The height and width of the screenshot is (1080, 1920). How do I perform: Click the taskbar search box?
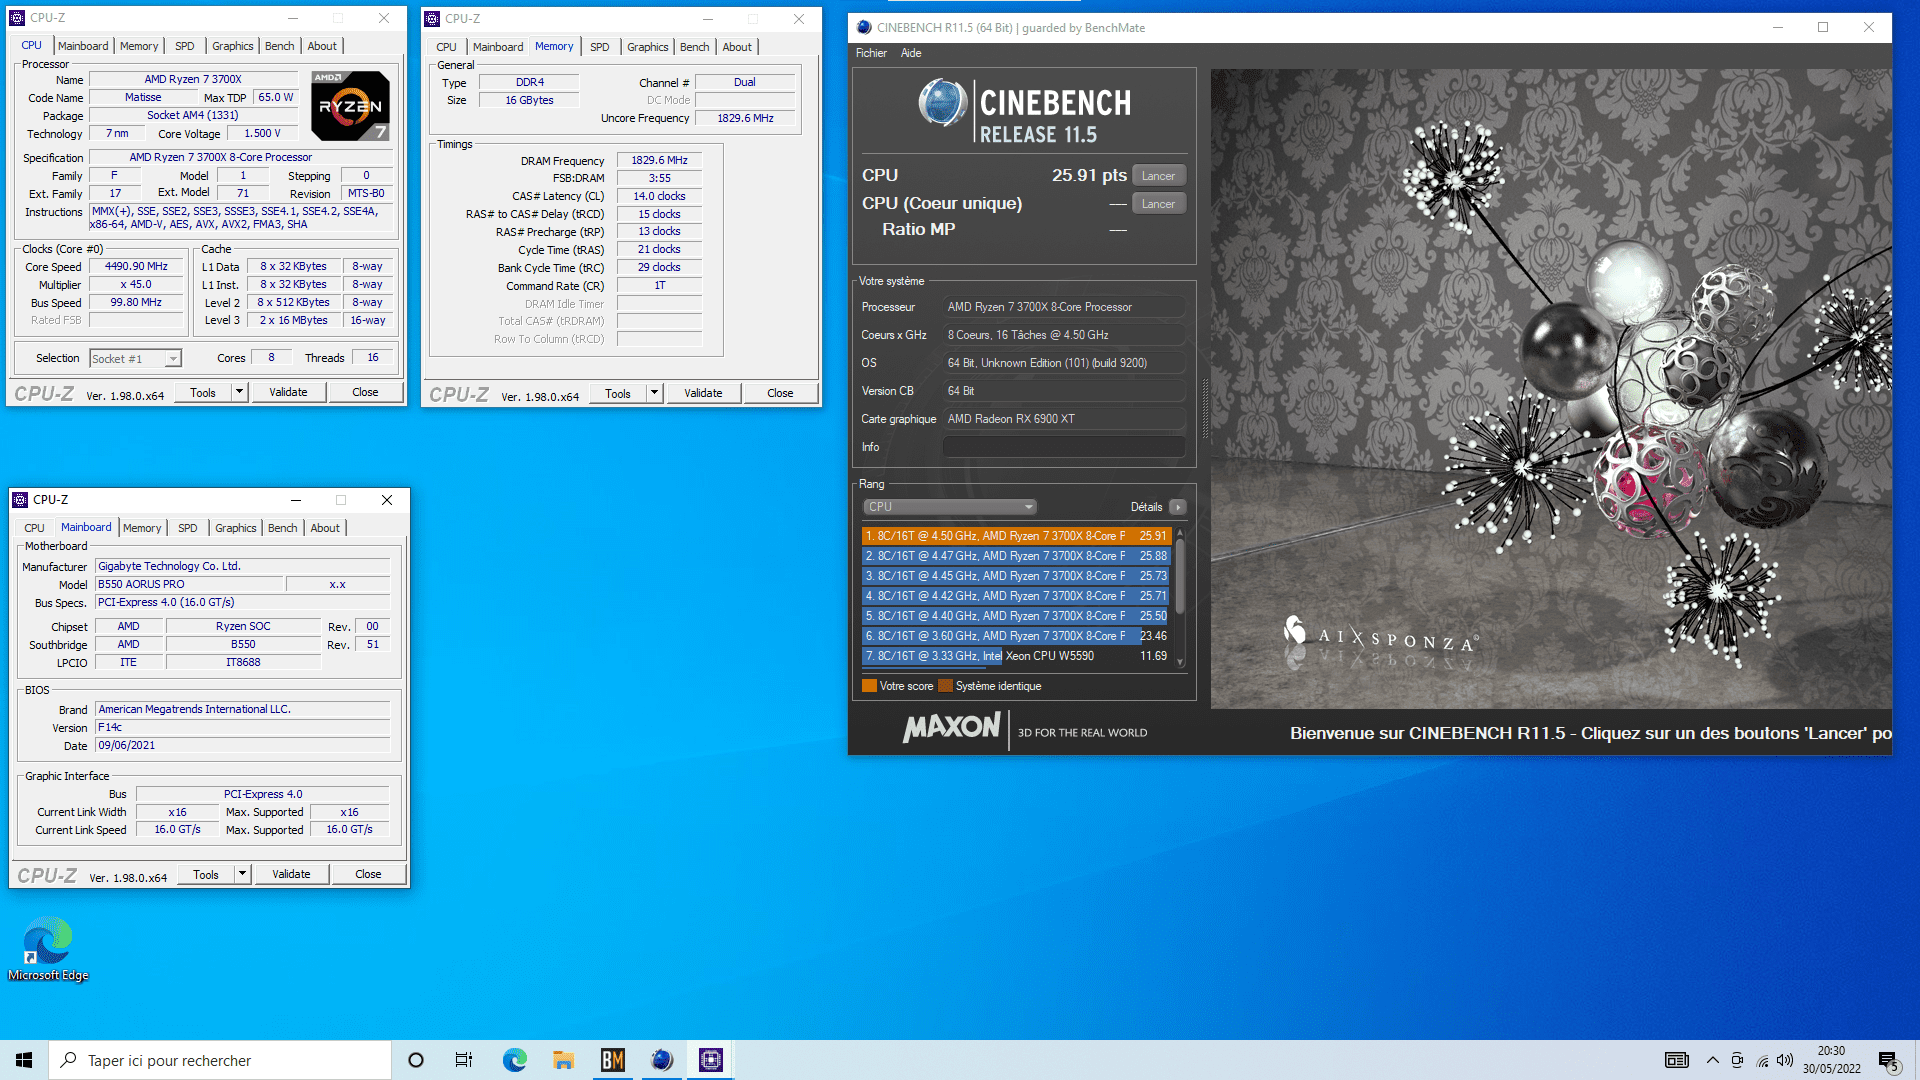coord(220,1060)
